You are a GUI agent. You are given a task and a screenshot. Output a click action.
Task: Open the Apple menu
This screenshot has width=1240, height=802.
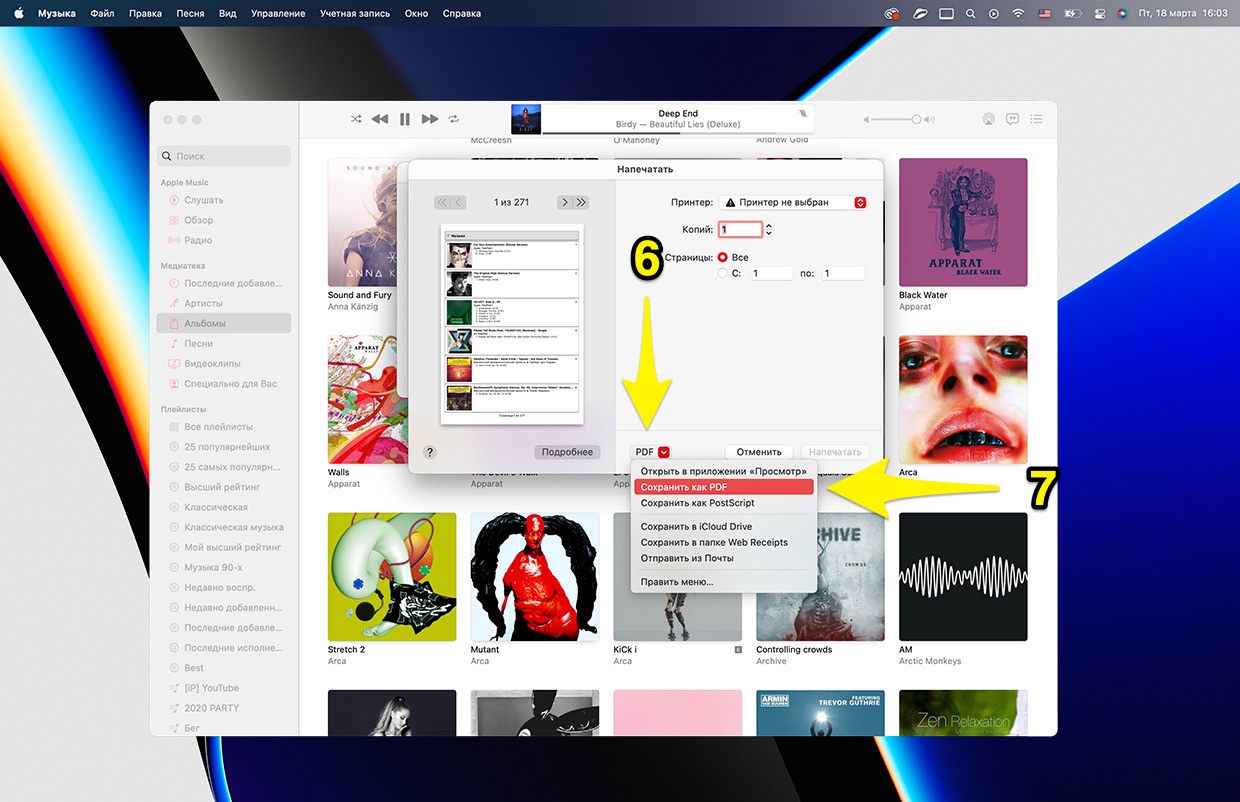pos(18,13)
